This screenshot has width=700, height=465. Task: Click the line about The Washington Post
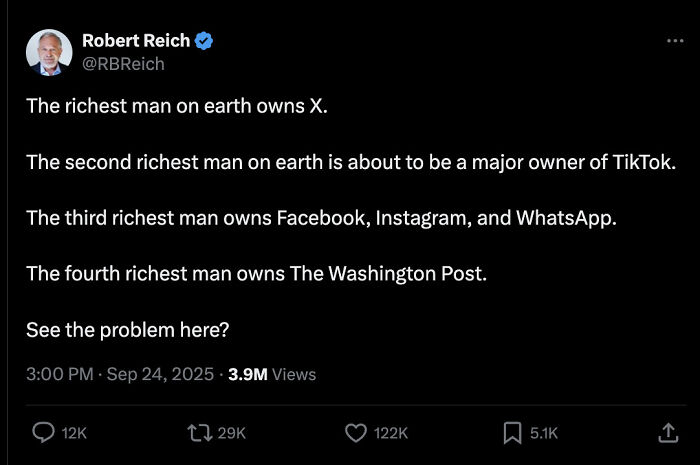(x=256, y=273)
